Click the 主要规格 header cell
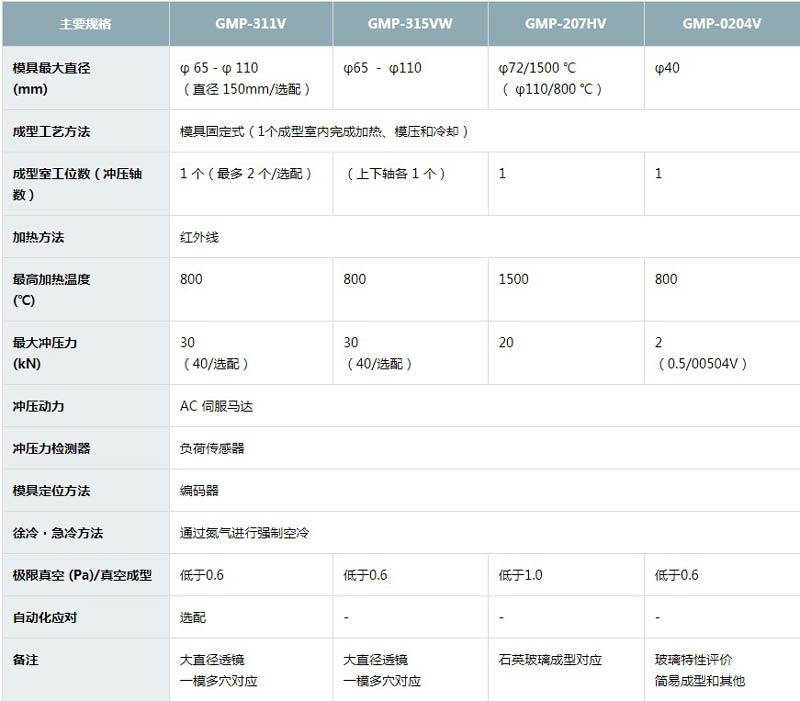The height and width of the screenshot is (701, 800). coord(85,24)
